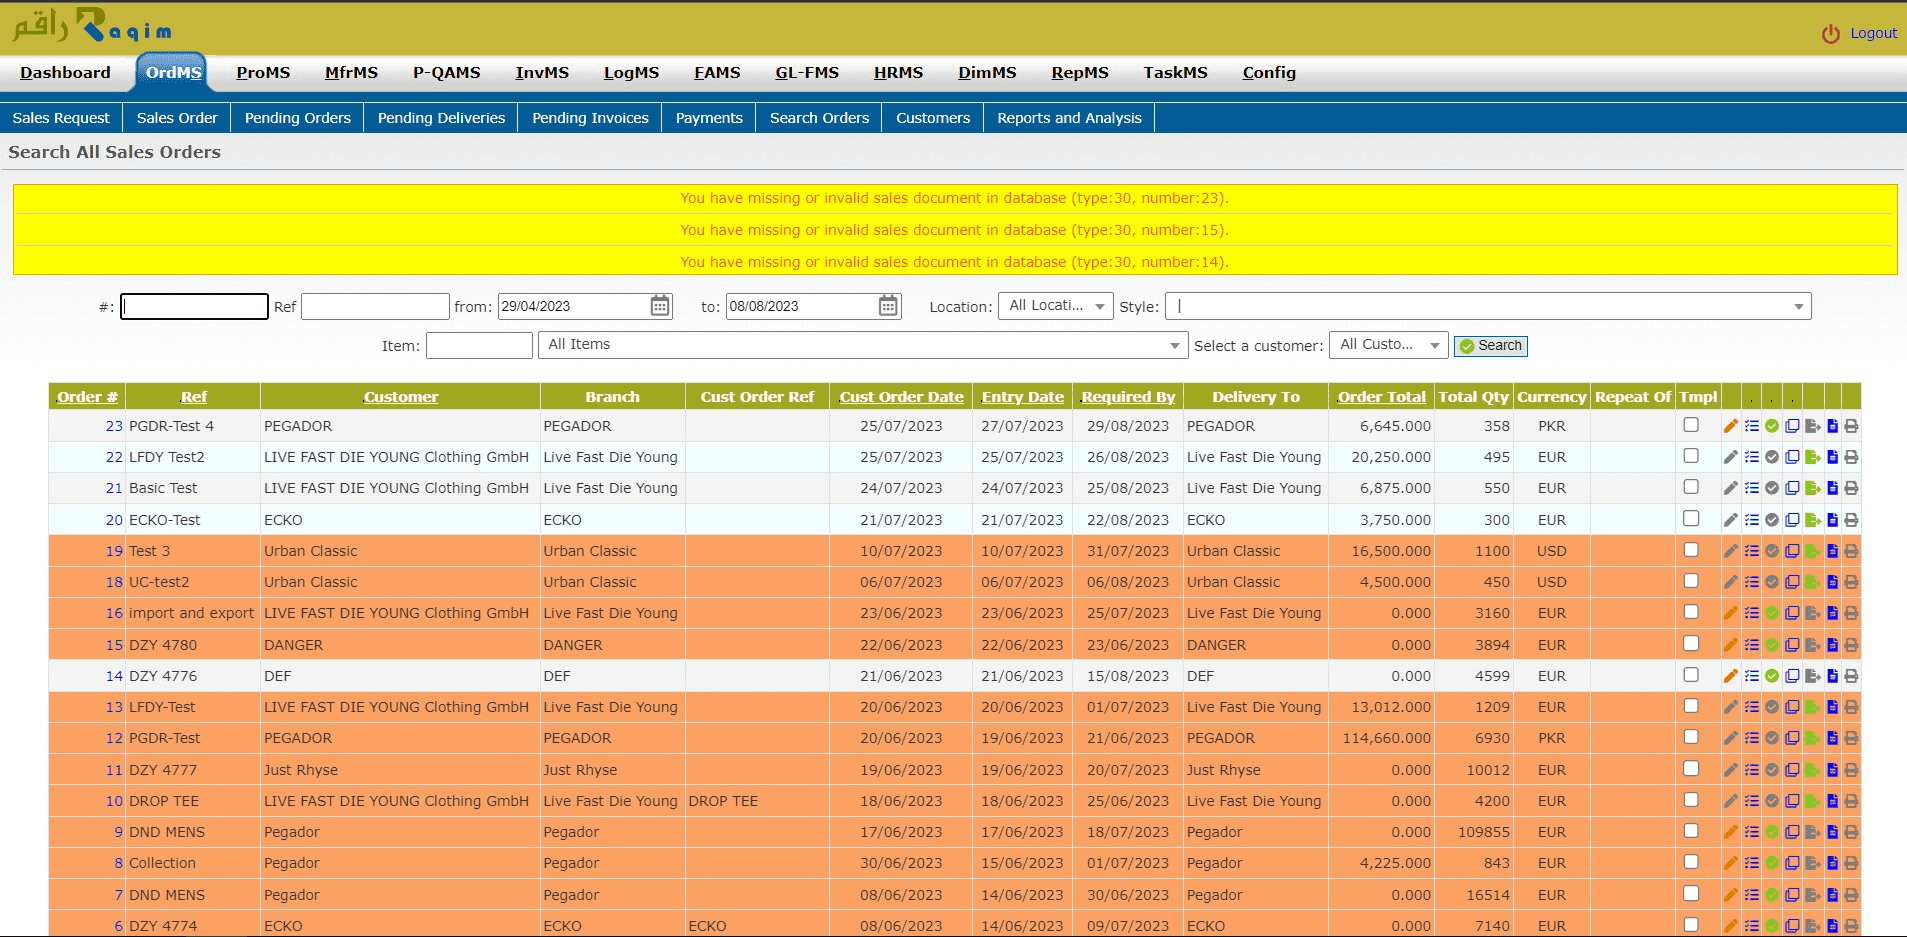Viewport: 1907px width, 937px height.
Task: Open order number 14 link
Action: tap(114, 676)
